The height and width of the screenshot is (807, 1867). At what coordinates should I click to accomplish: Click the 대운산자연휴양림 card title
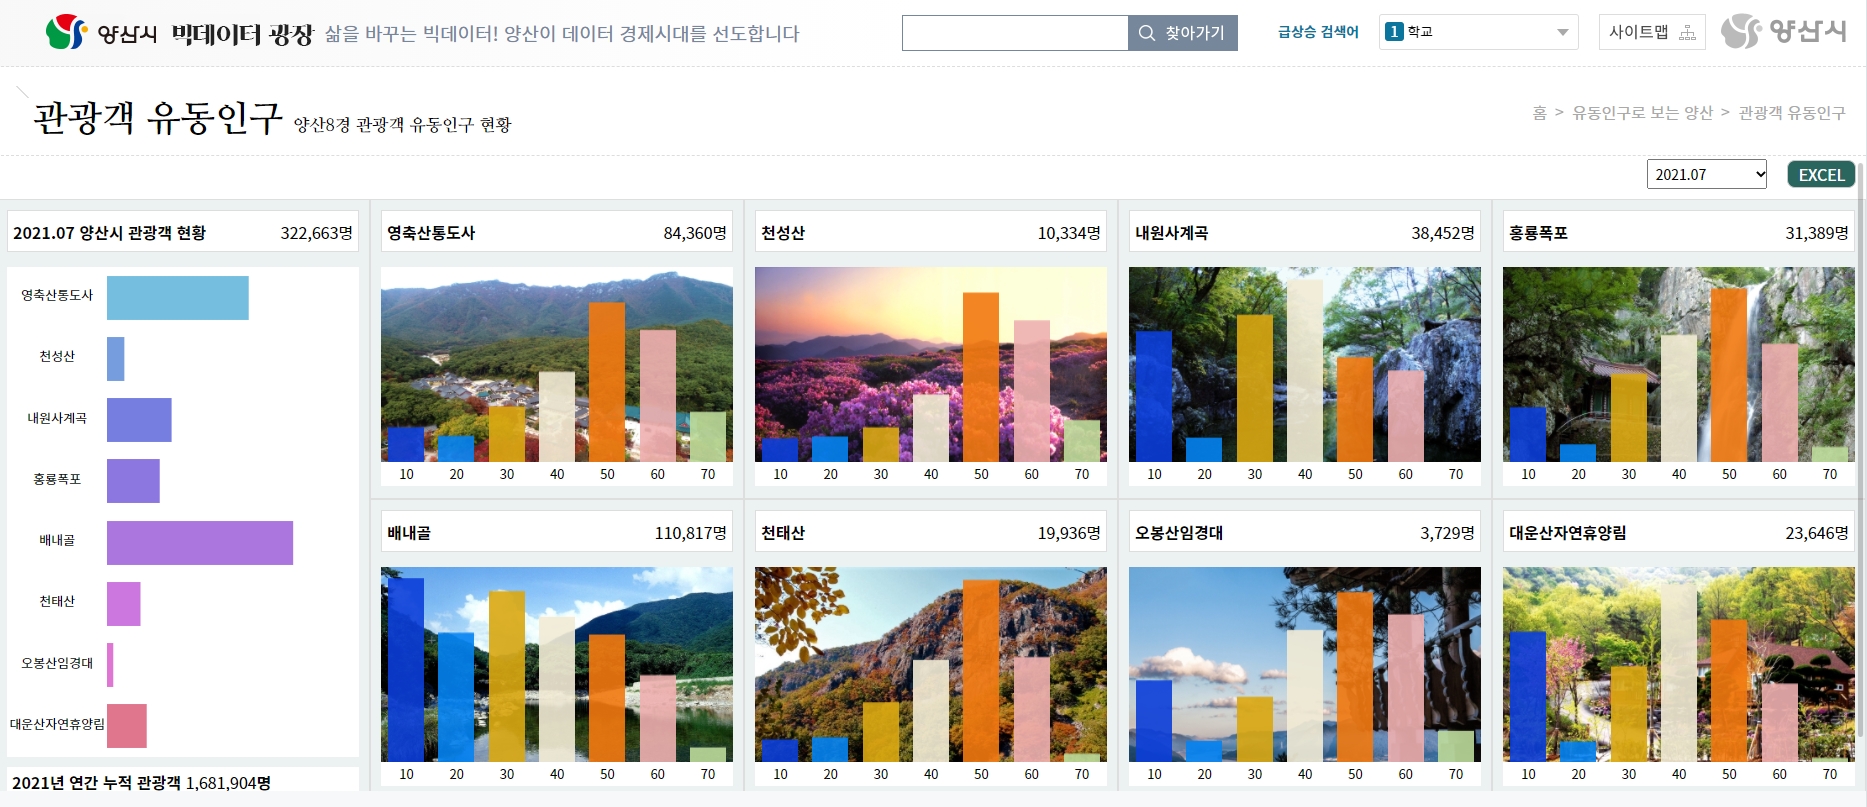(1568, 533)
